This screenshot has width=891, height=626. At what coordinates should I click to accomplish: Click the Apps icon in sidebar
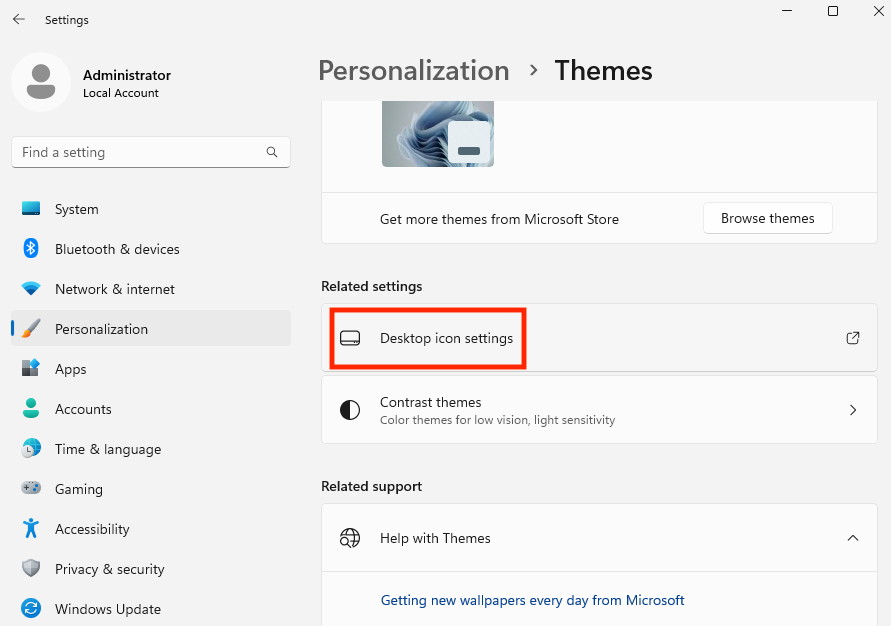[x=31, y=369]
